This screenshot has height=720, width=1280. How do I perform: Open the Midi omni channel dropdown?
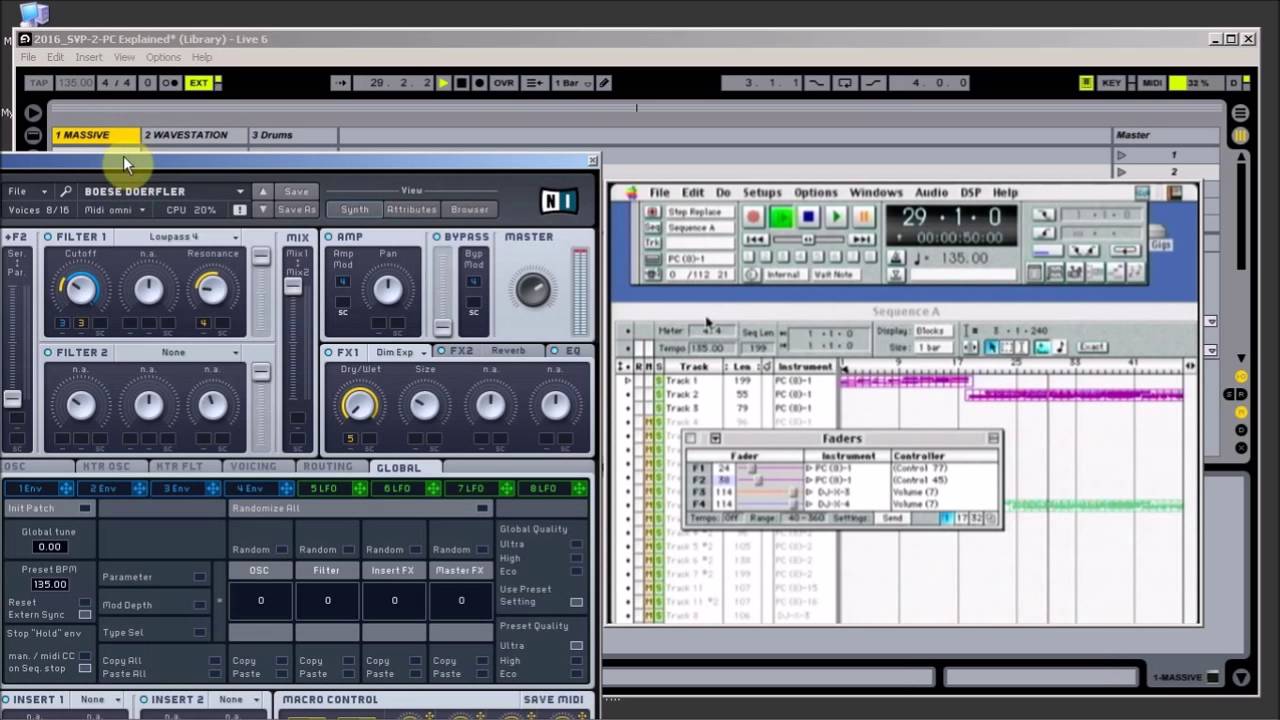click(x=115, y=210)
